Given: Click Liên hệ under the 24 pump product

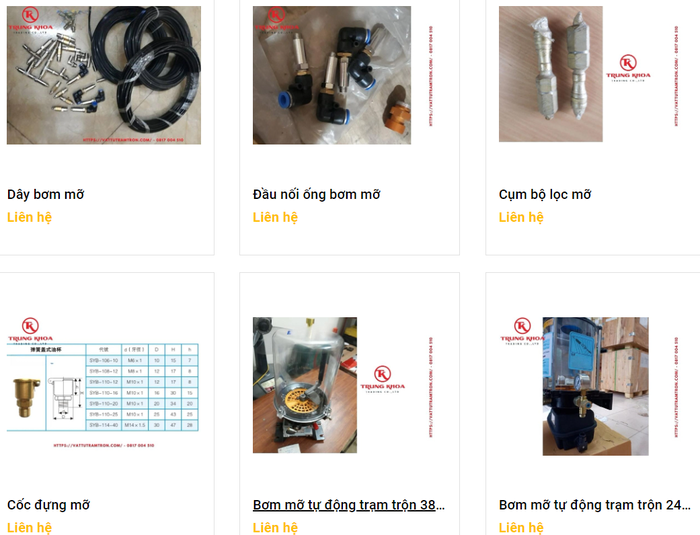Looking at the screenshot, I should (521, 527).
